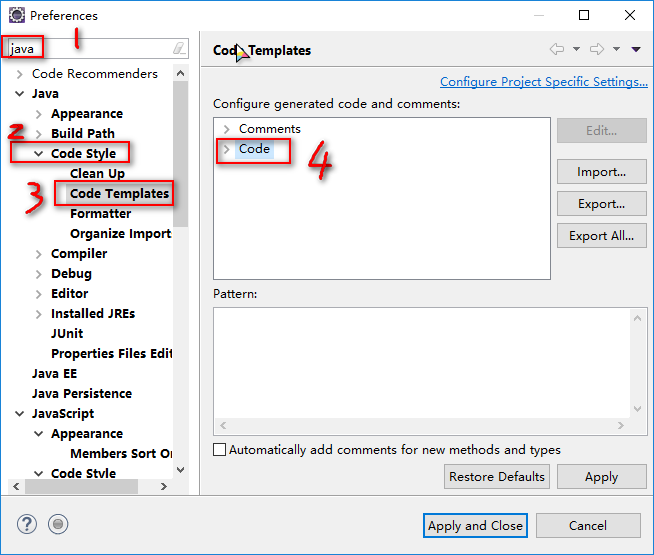Expand the Comments templates group
The image size is (654, 555).
(x=226, y=129)
